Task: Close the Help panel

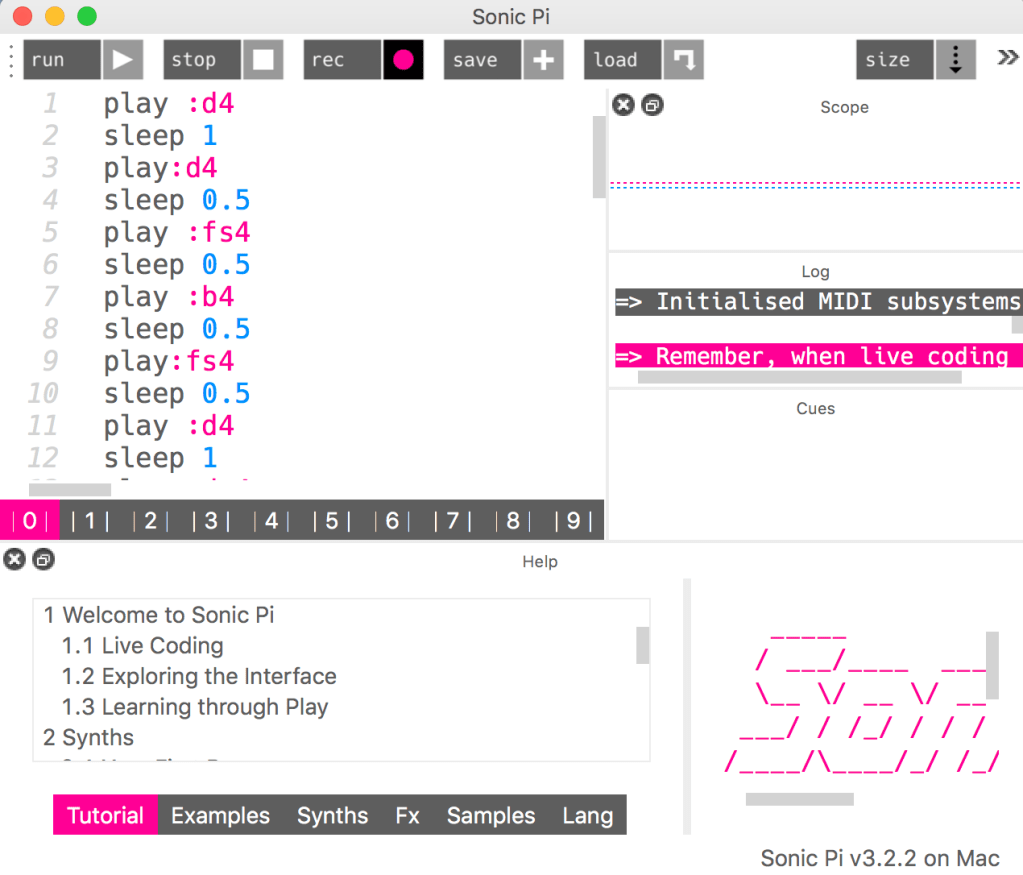Action: [x=14, y=560]
